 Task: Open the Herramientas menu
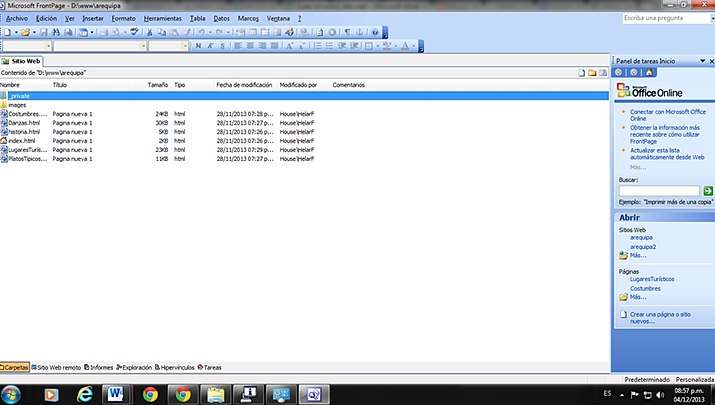click(x=162, y=19)
